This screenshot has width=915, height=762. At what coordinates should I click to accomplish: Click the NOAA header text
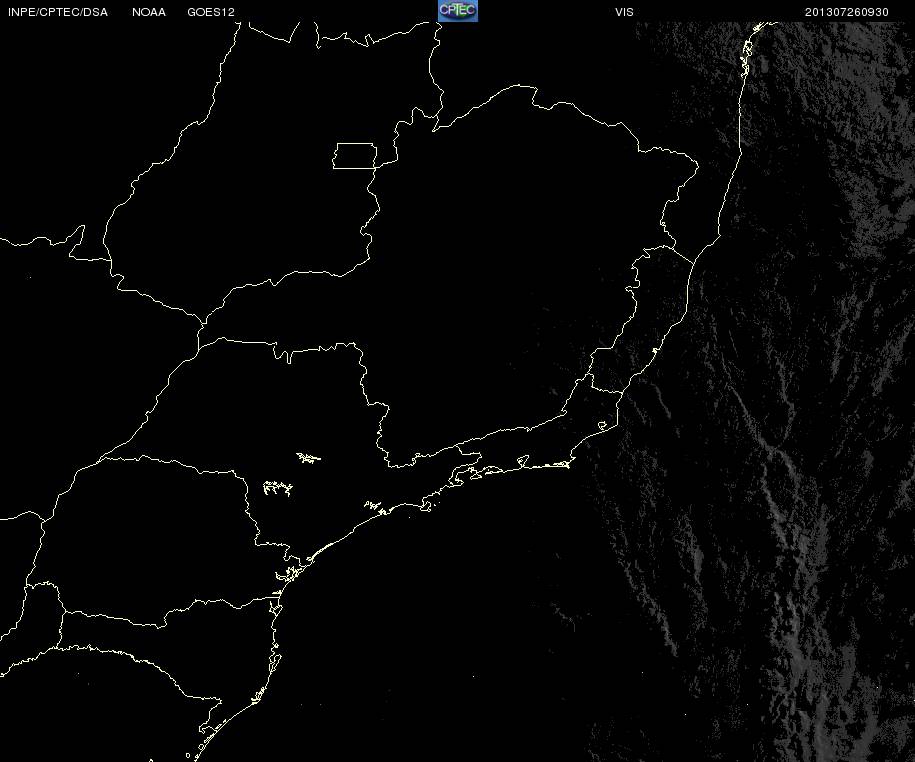click(x=149, y=12)
